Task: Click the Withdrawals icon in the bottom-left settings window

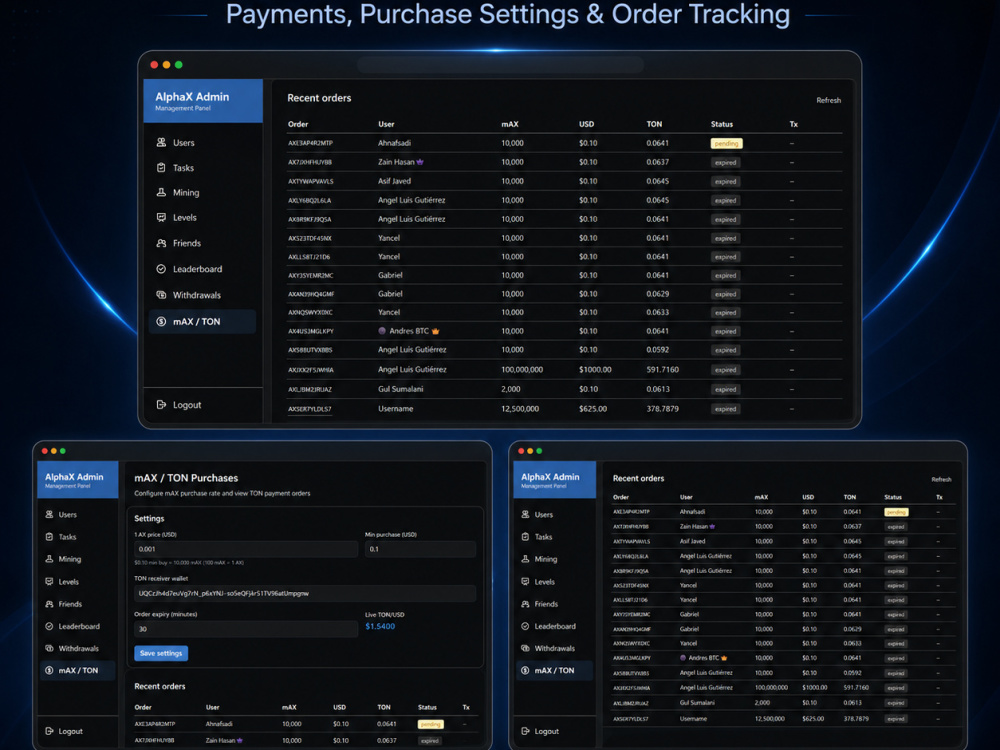Action: pos(49,648)
